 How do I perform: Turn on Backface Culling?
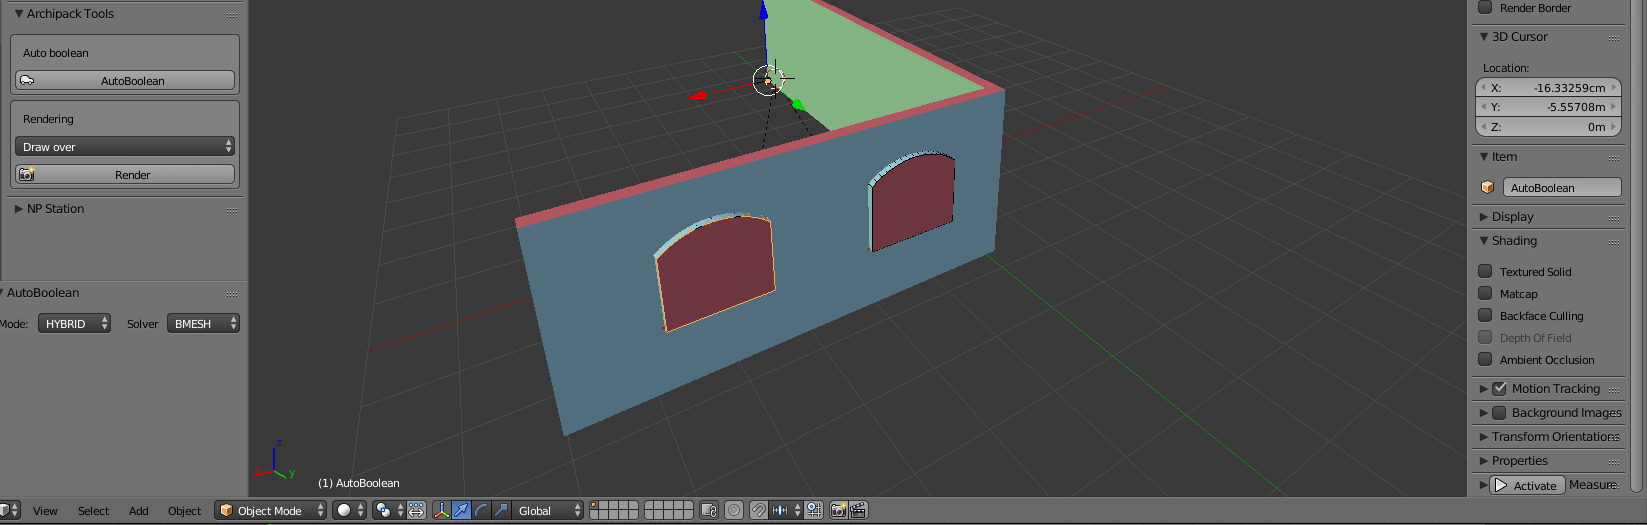pyautogui.click(x=1485, y=315)
